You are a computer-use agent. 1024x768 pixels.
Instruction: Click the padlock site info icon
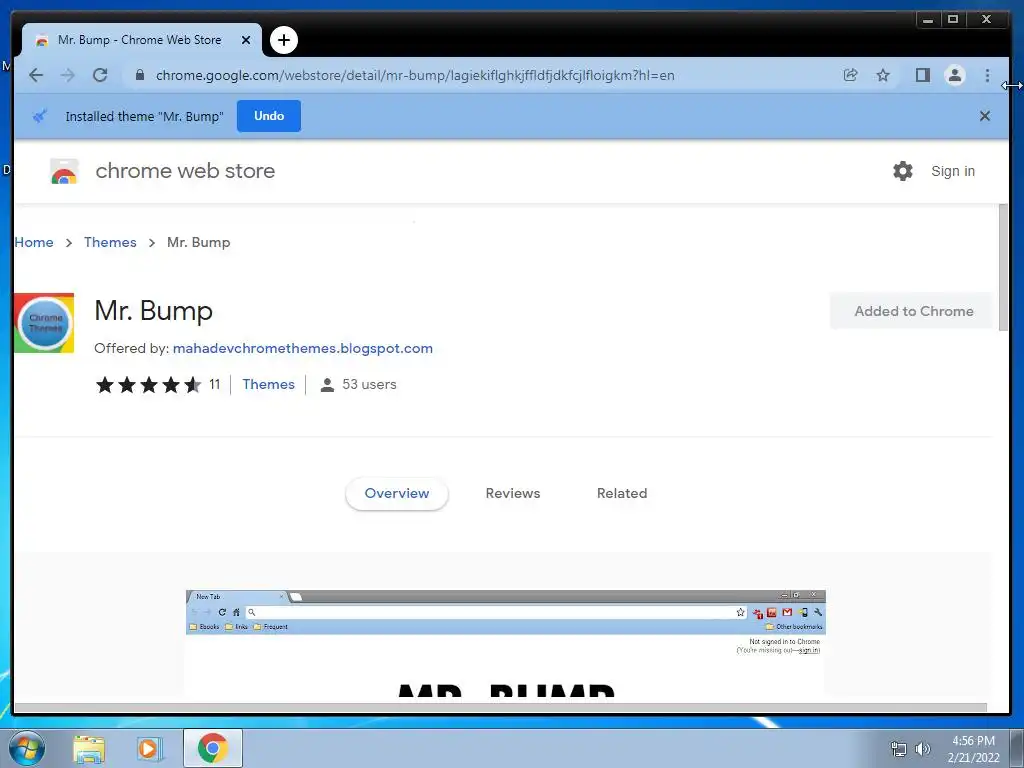pos(140,75)
